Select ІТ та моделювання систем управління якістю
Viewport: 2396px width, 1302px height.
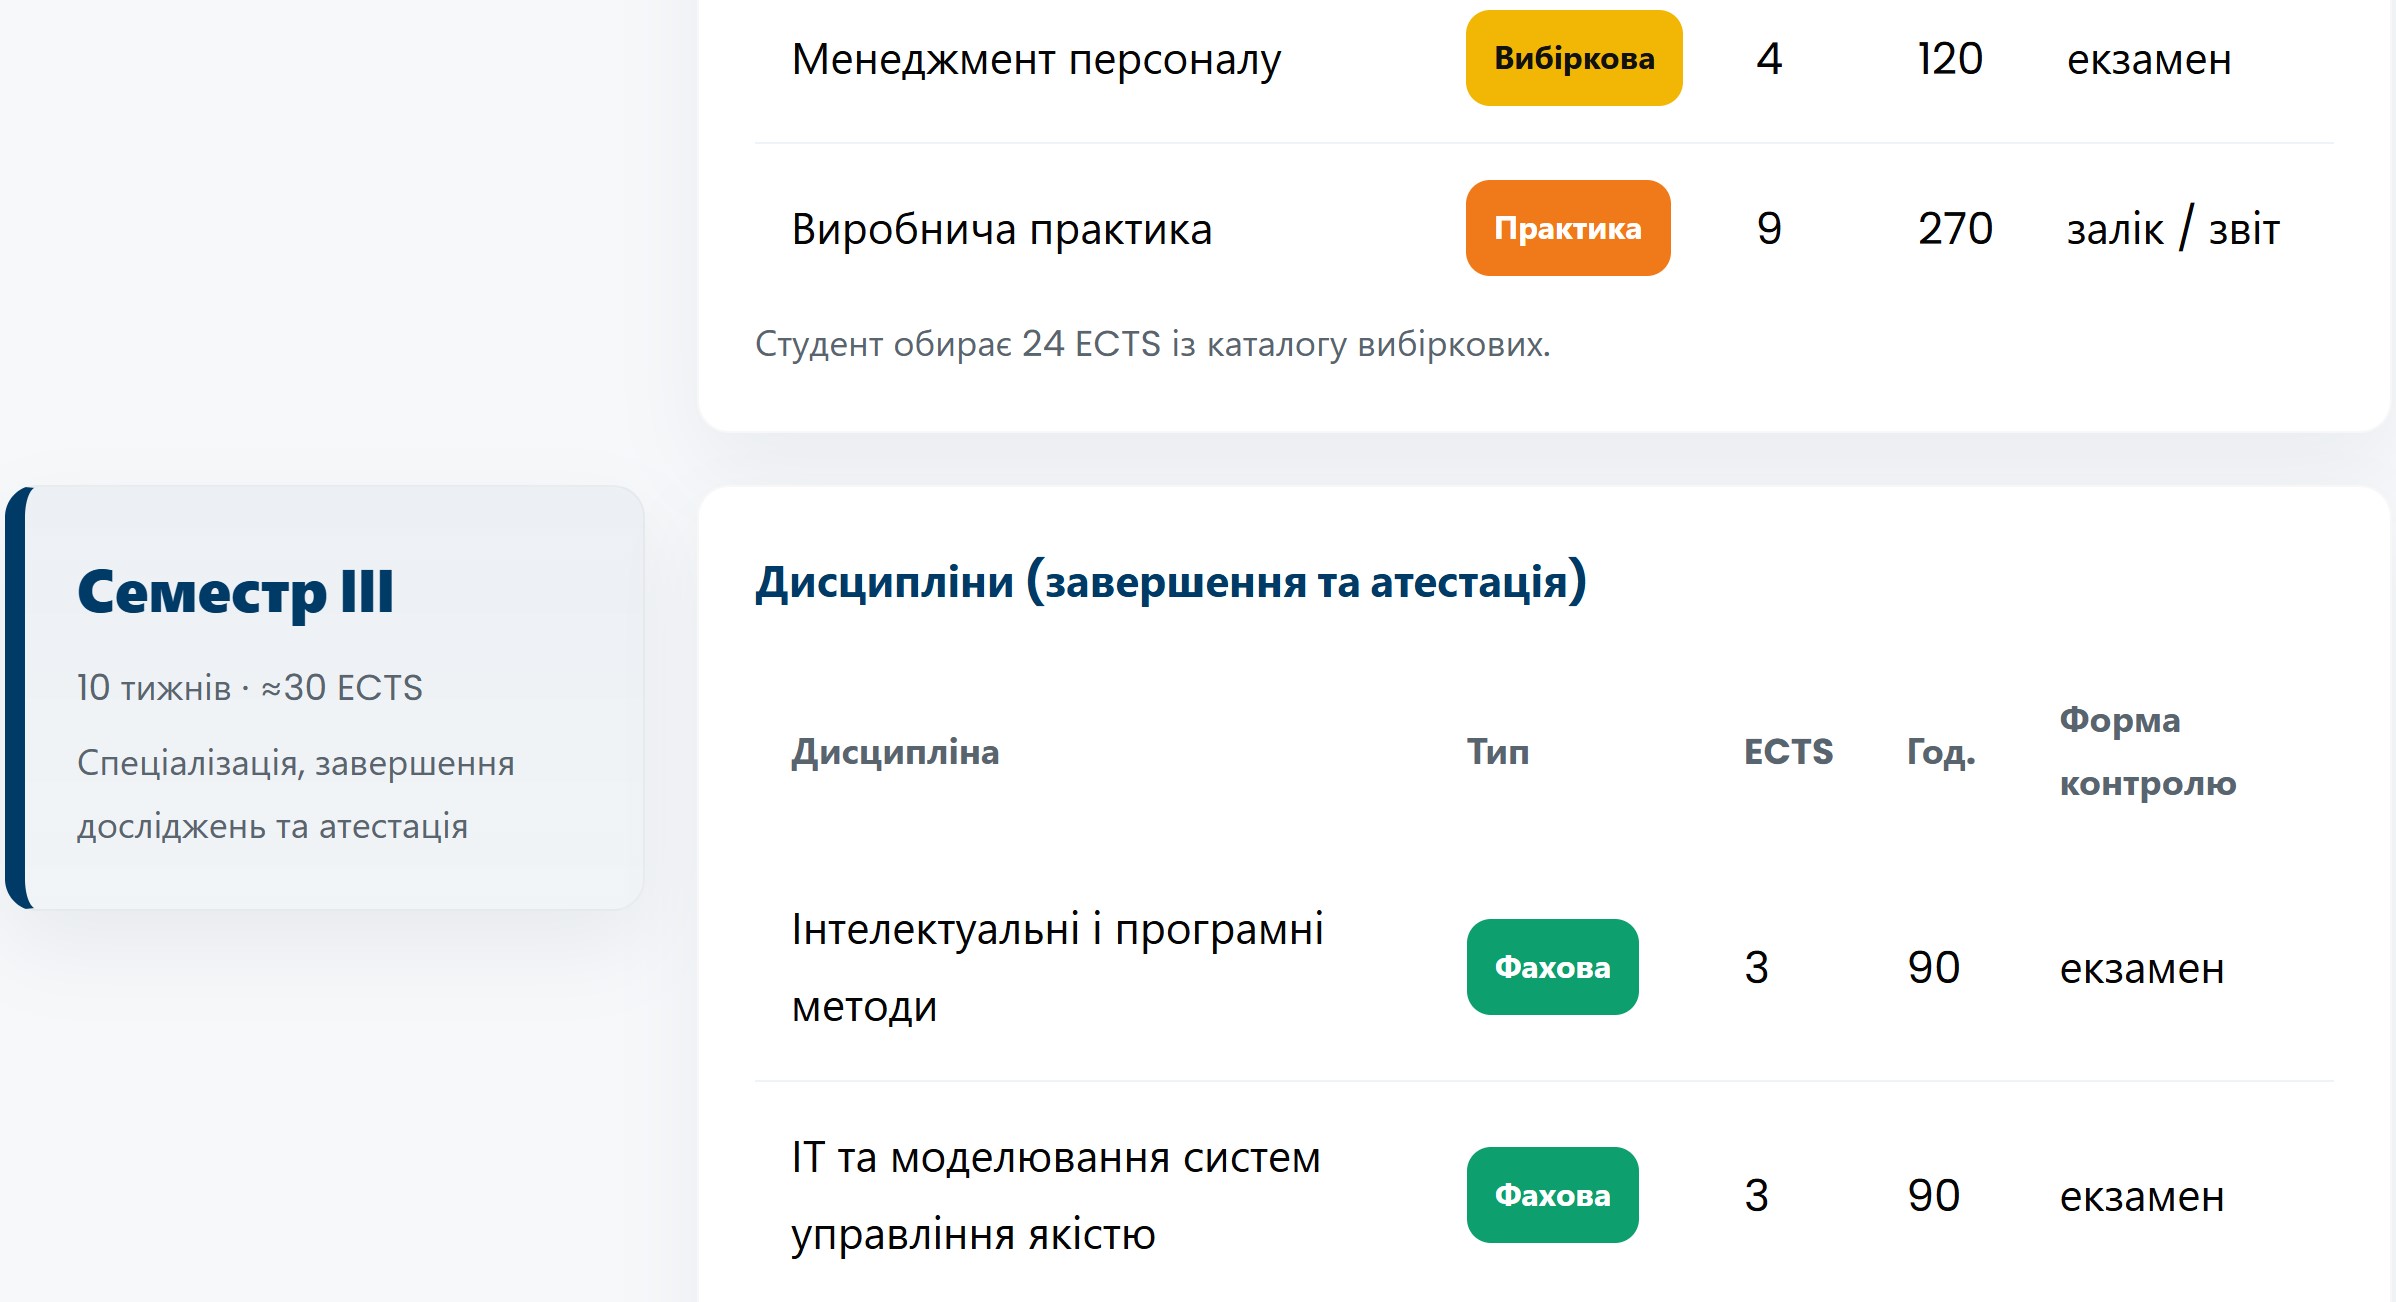coord(1056,1195)
